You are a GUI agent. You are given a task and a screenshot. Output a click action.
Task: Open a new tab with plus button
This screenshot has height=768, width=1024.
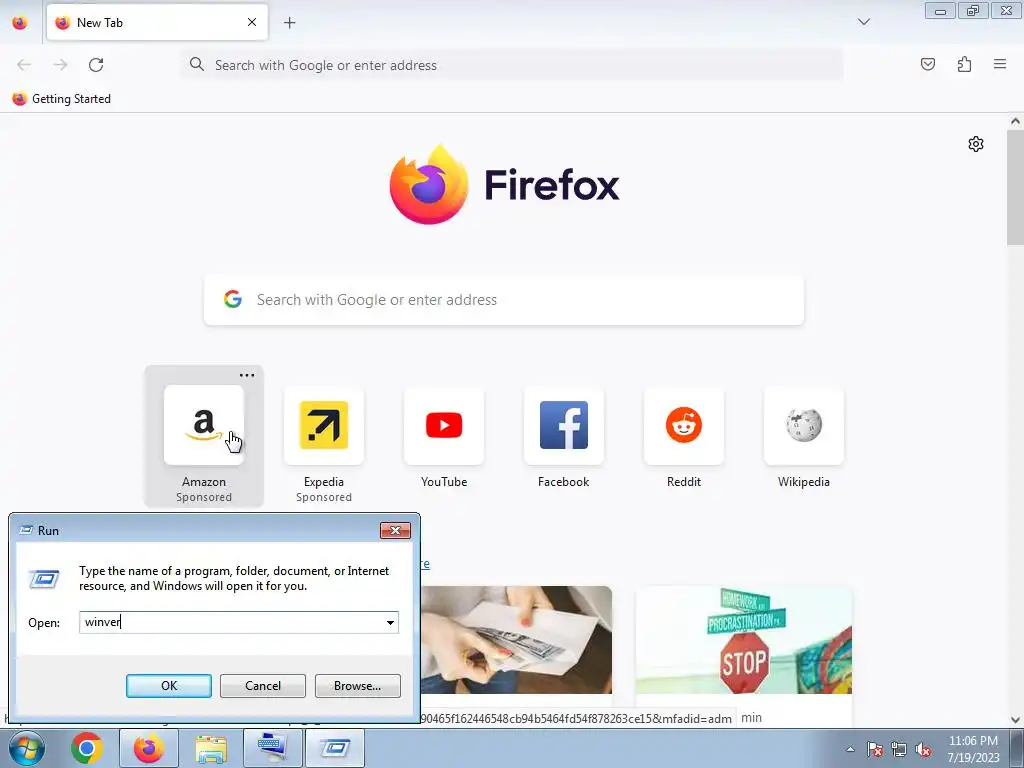point(289,23)
